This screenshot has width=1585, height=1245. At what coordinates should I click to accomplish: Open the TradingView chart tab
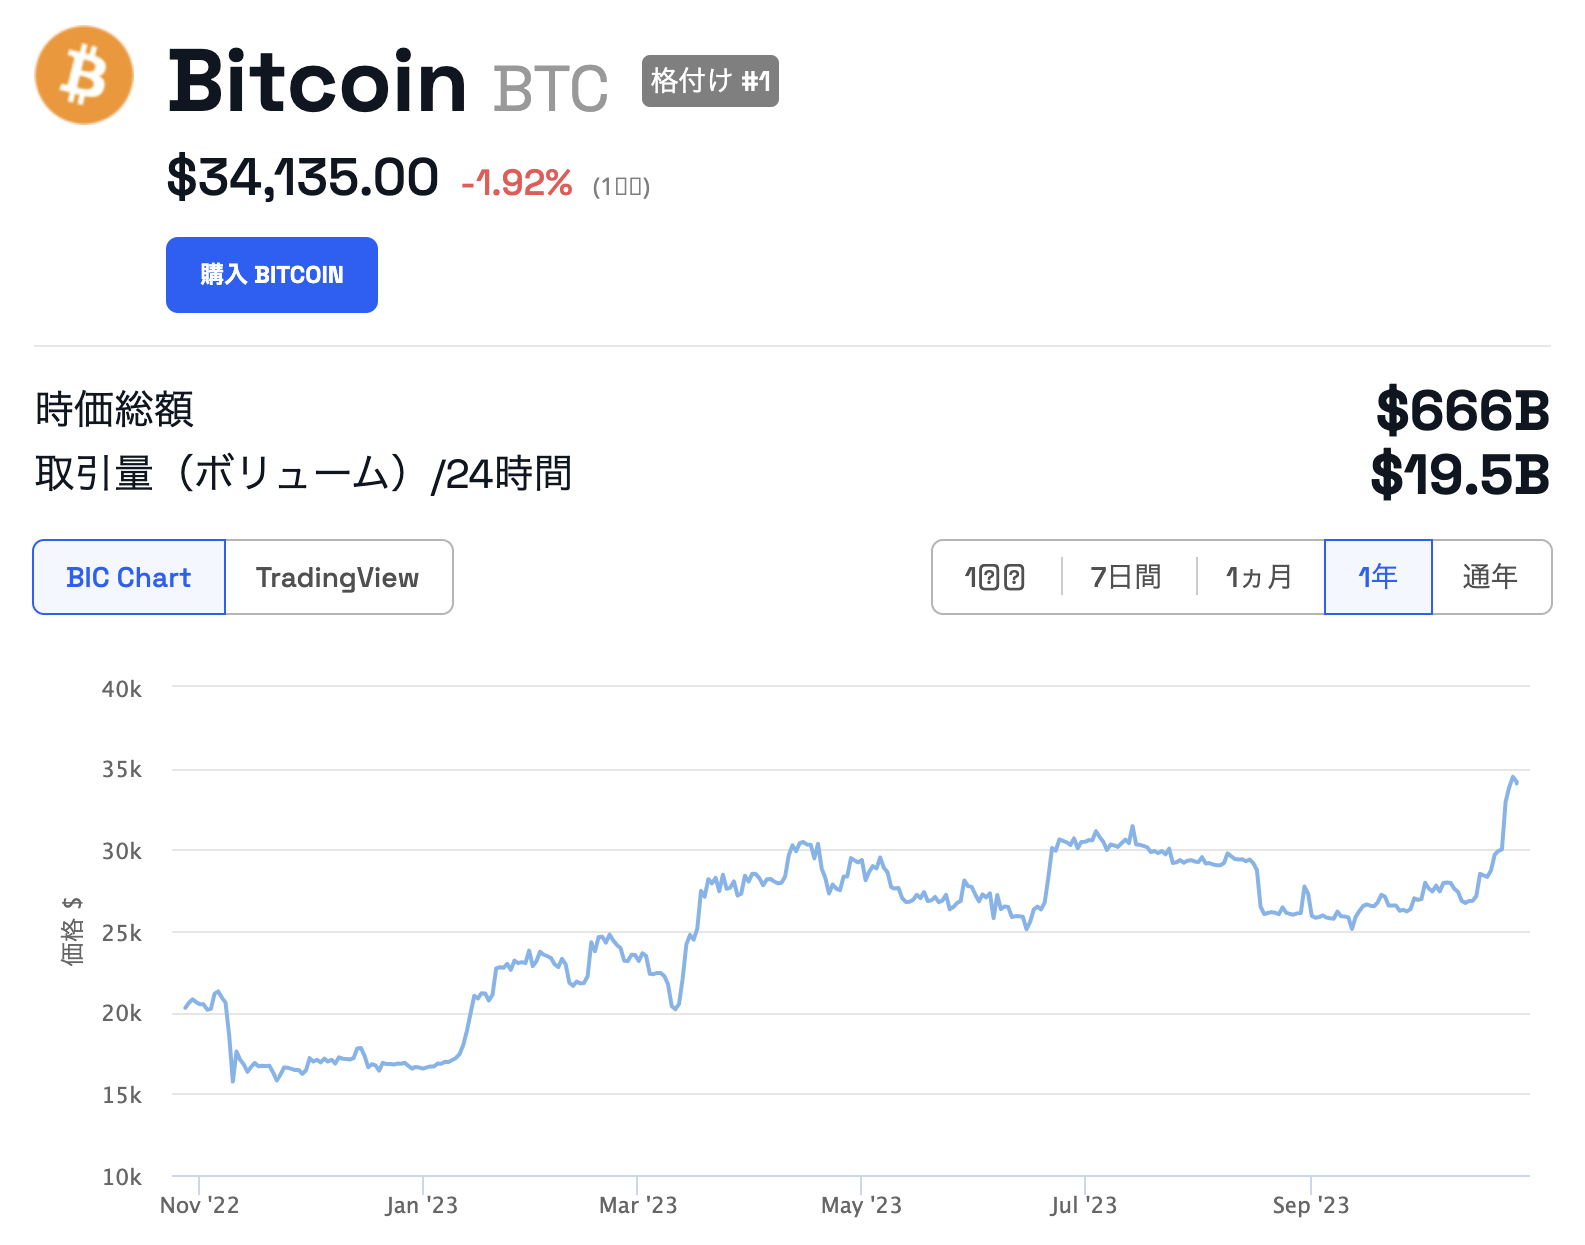tap(338, 578)
